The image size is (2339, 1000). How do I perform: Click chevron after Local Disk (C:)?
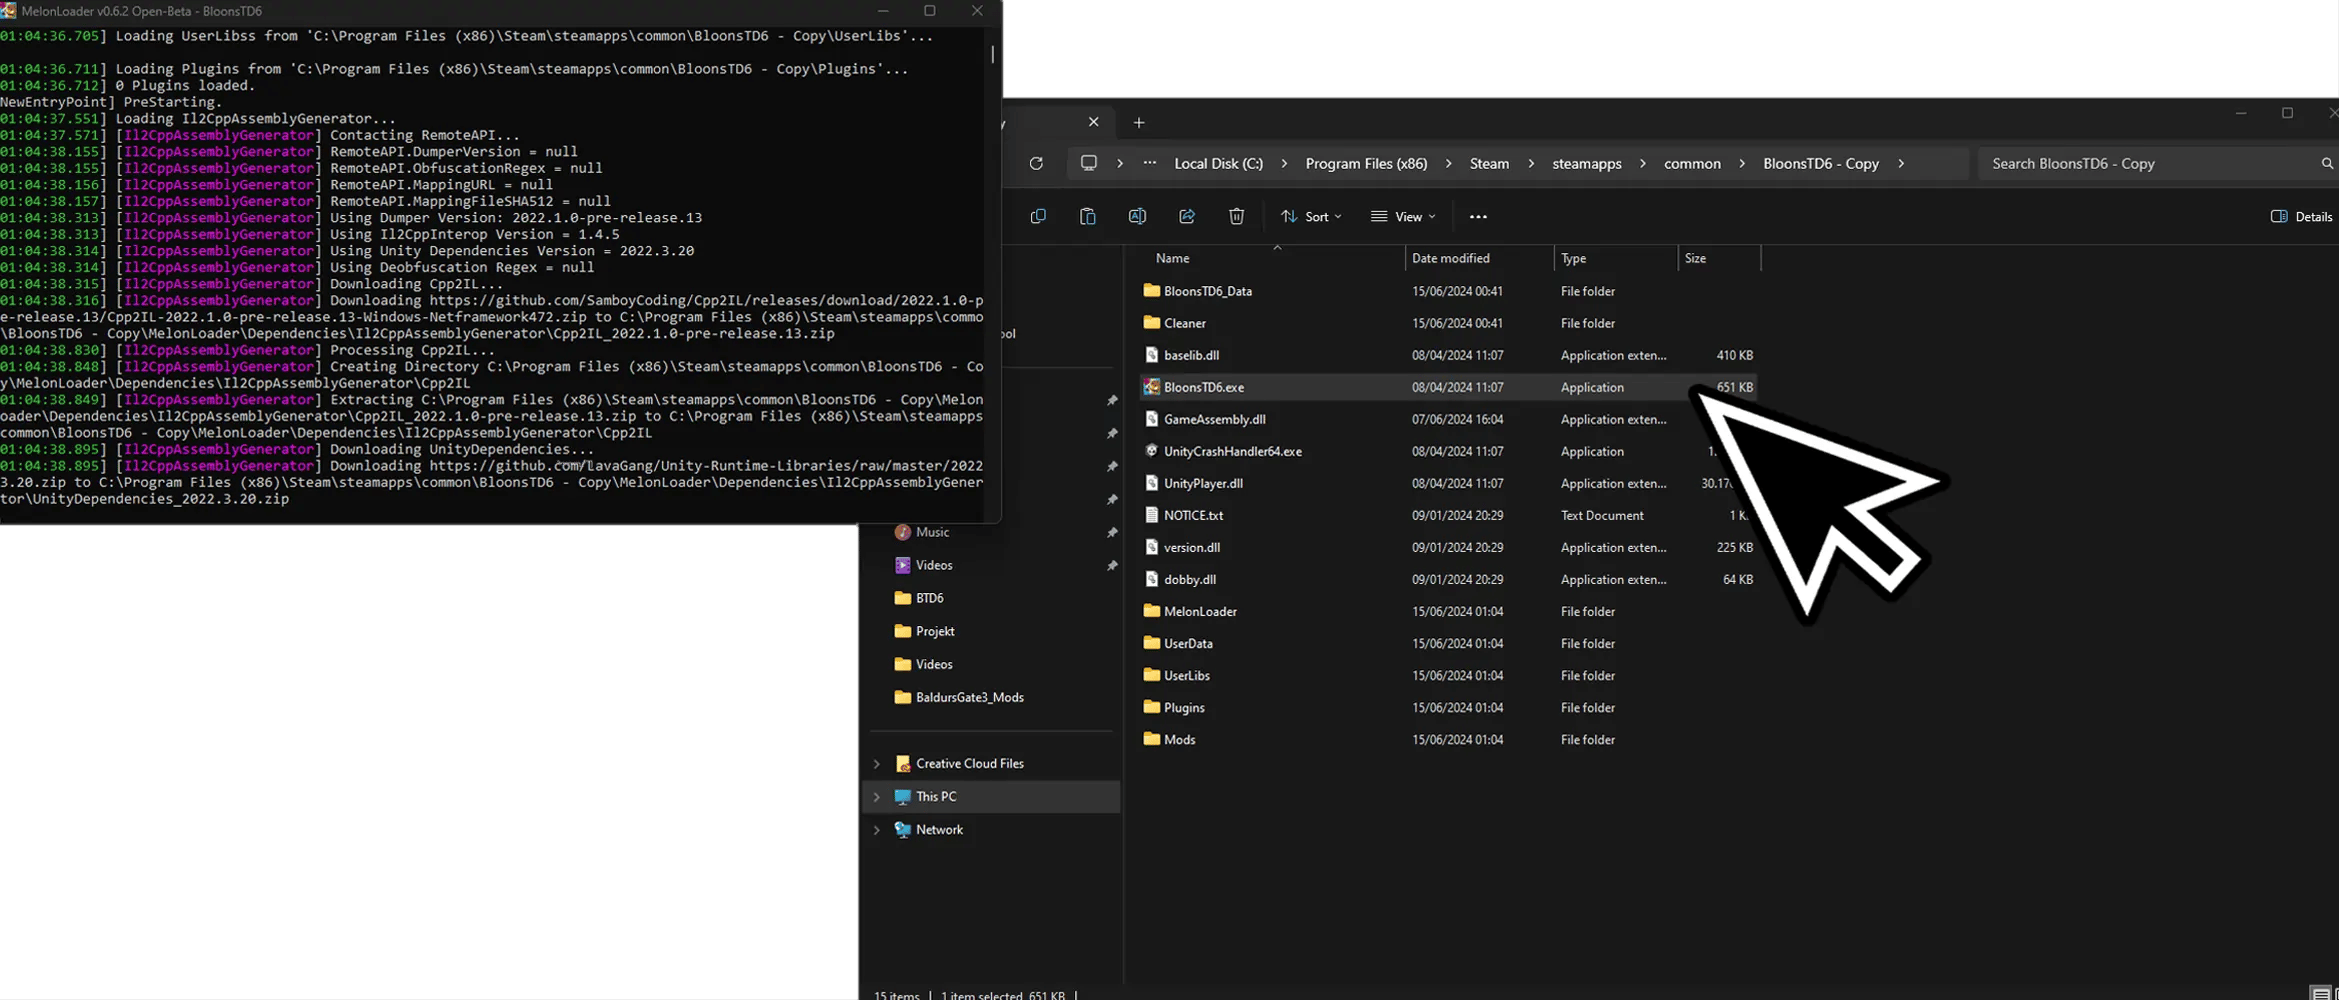coord(1284,163)
